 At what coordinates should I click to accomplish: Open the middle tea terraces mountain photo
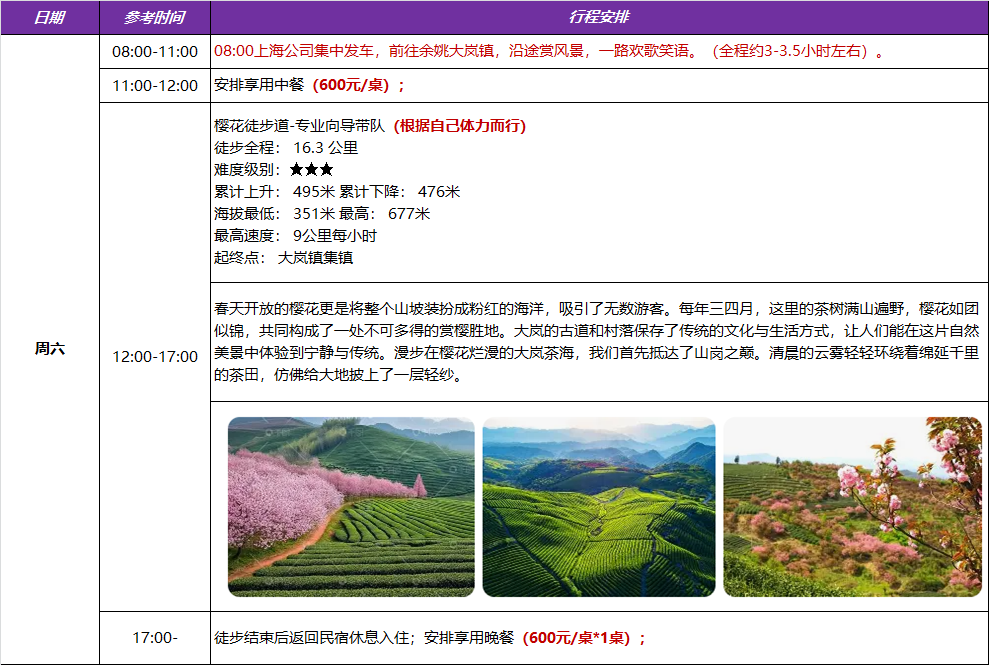(598, 507)
